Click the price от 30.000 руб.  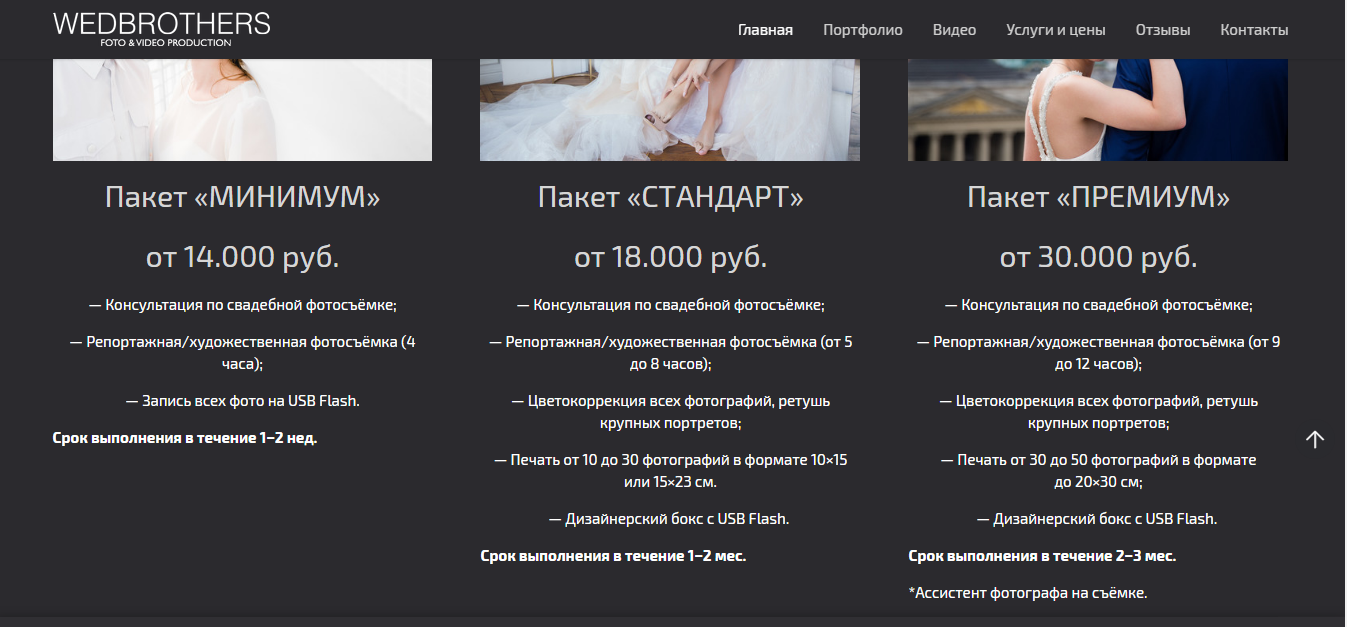click(1098, 257)
